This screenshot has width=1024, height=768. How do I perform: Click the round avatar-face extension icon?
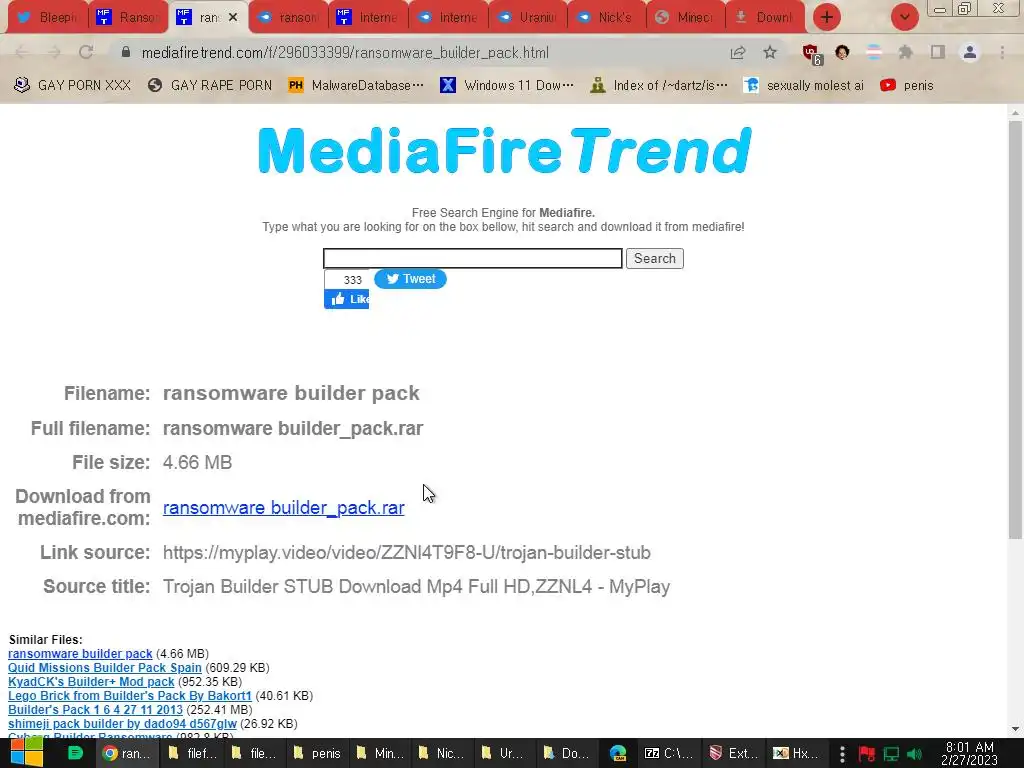(x=842, y=52)
